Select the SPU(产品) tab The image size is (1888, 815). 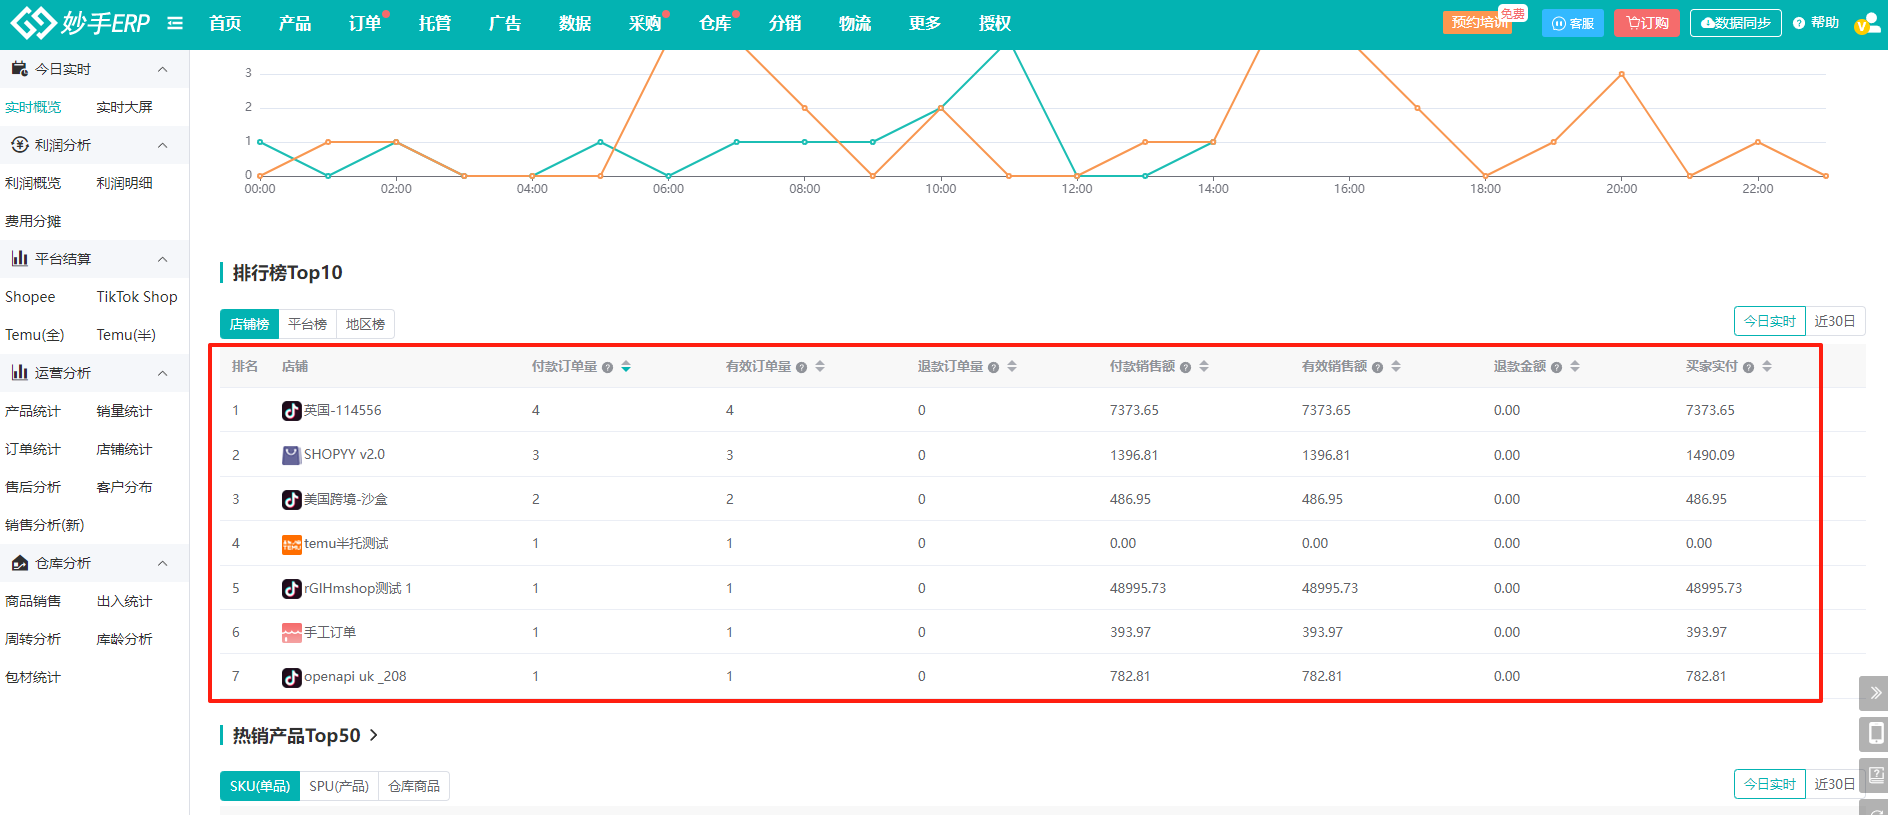click(339, 786)
